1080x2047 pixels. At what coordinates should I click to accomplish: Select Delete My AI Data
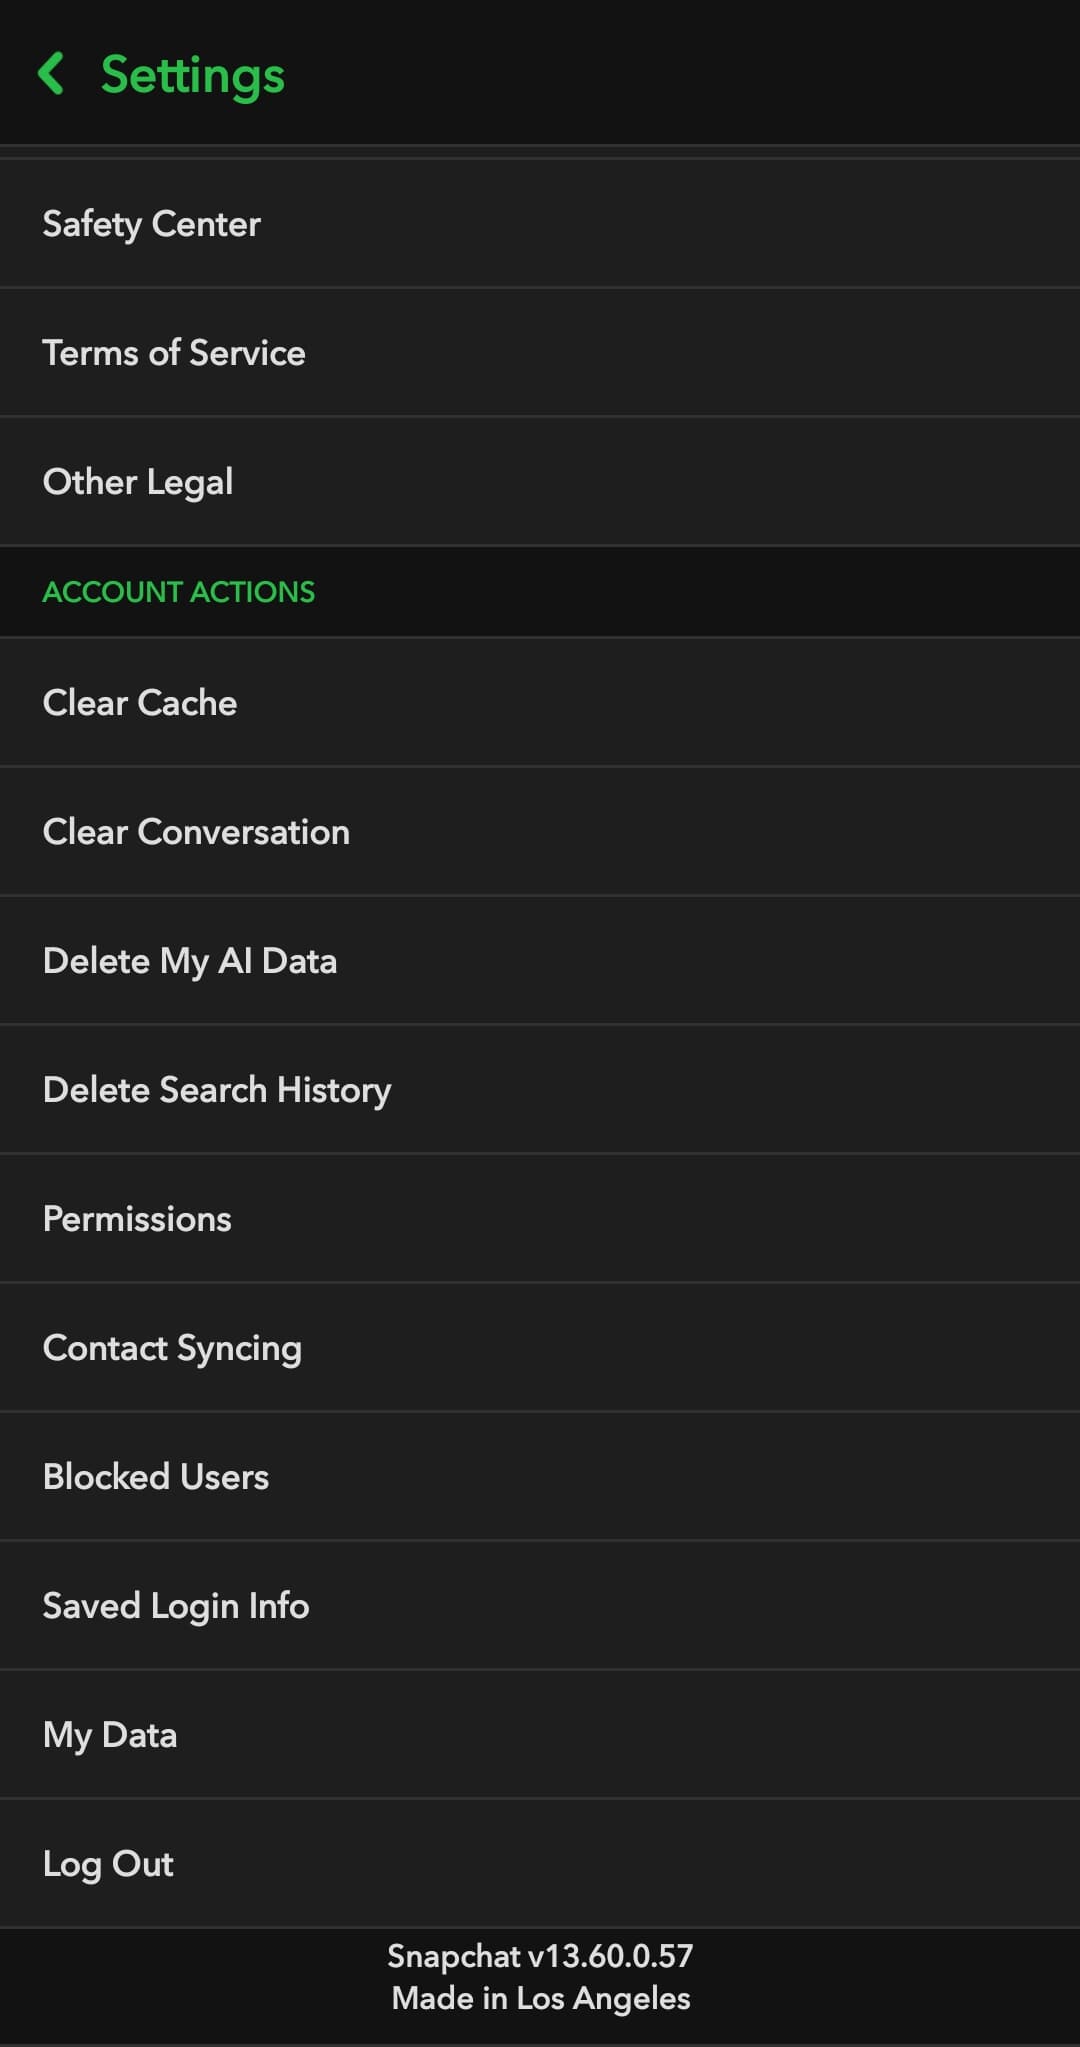click(x=191, y=960)
